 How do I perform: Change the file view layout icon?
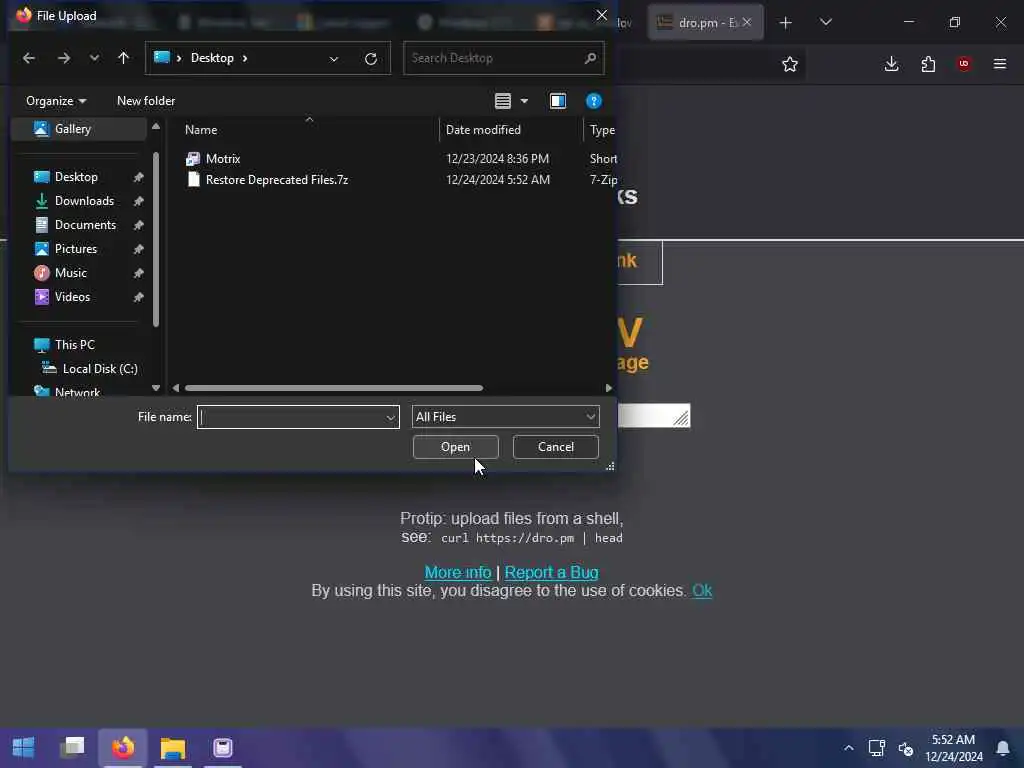[x=503, y=101]
